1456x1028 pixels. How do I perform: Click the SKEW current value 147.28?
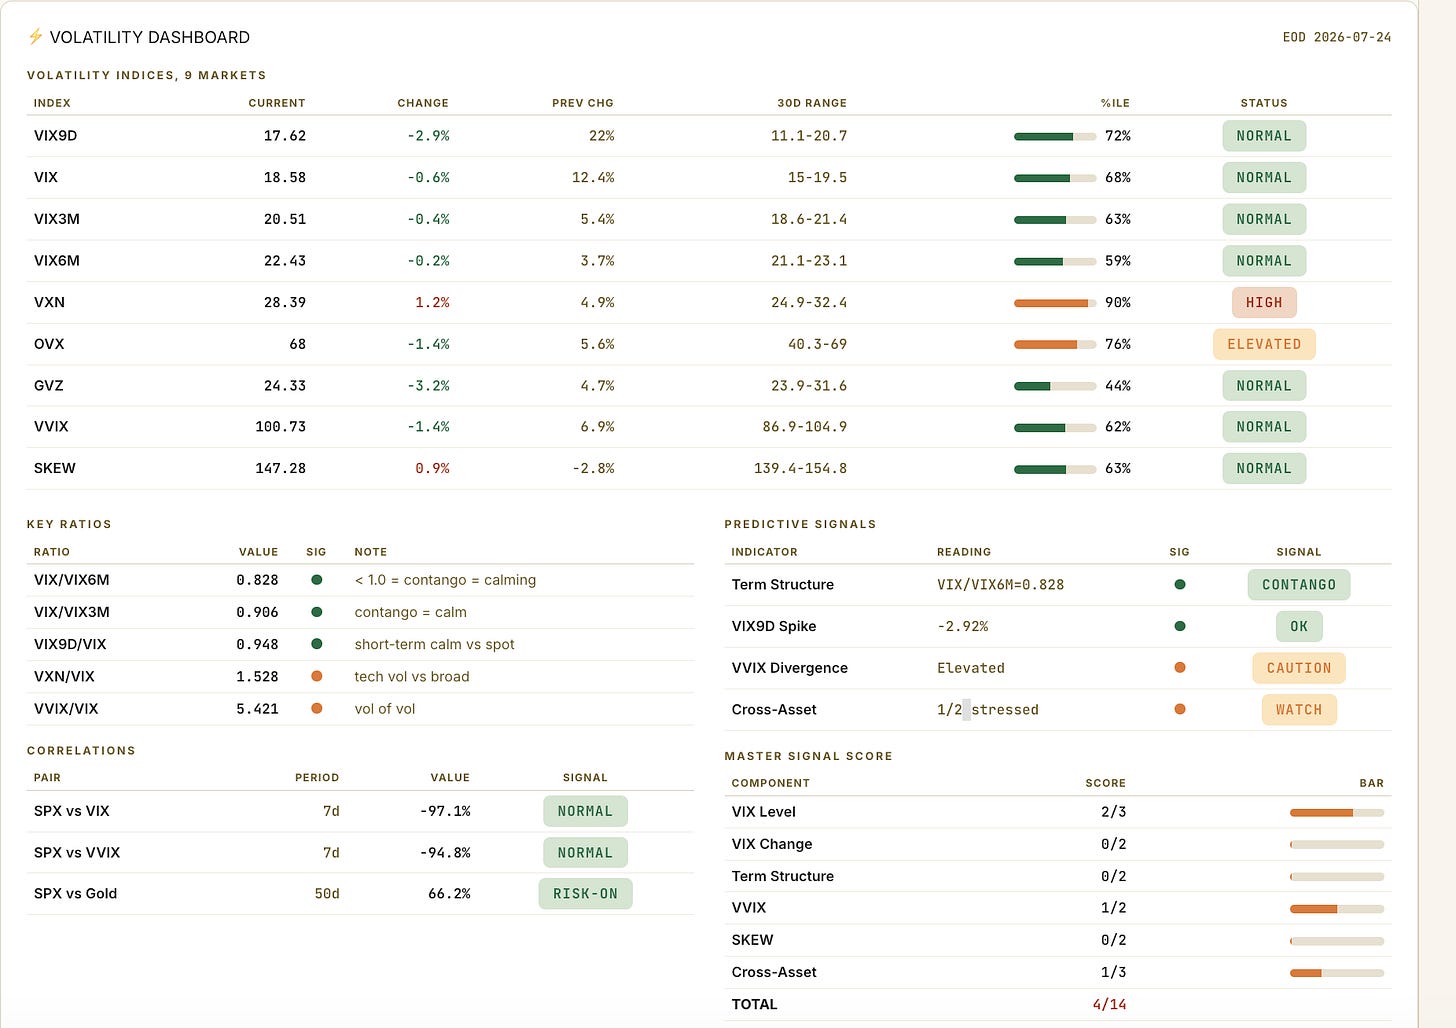click(x=281, y=468)
